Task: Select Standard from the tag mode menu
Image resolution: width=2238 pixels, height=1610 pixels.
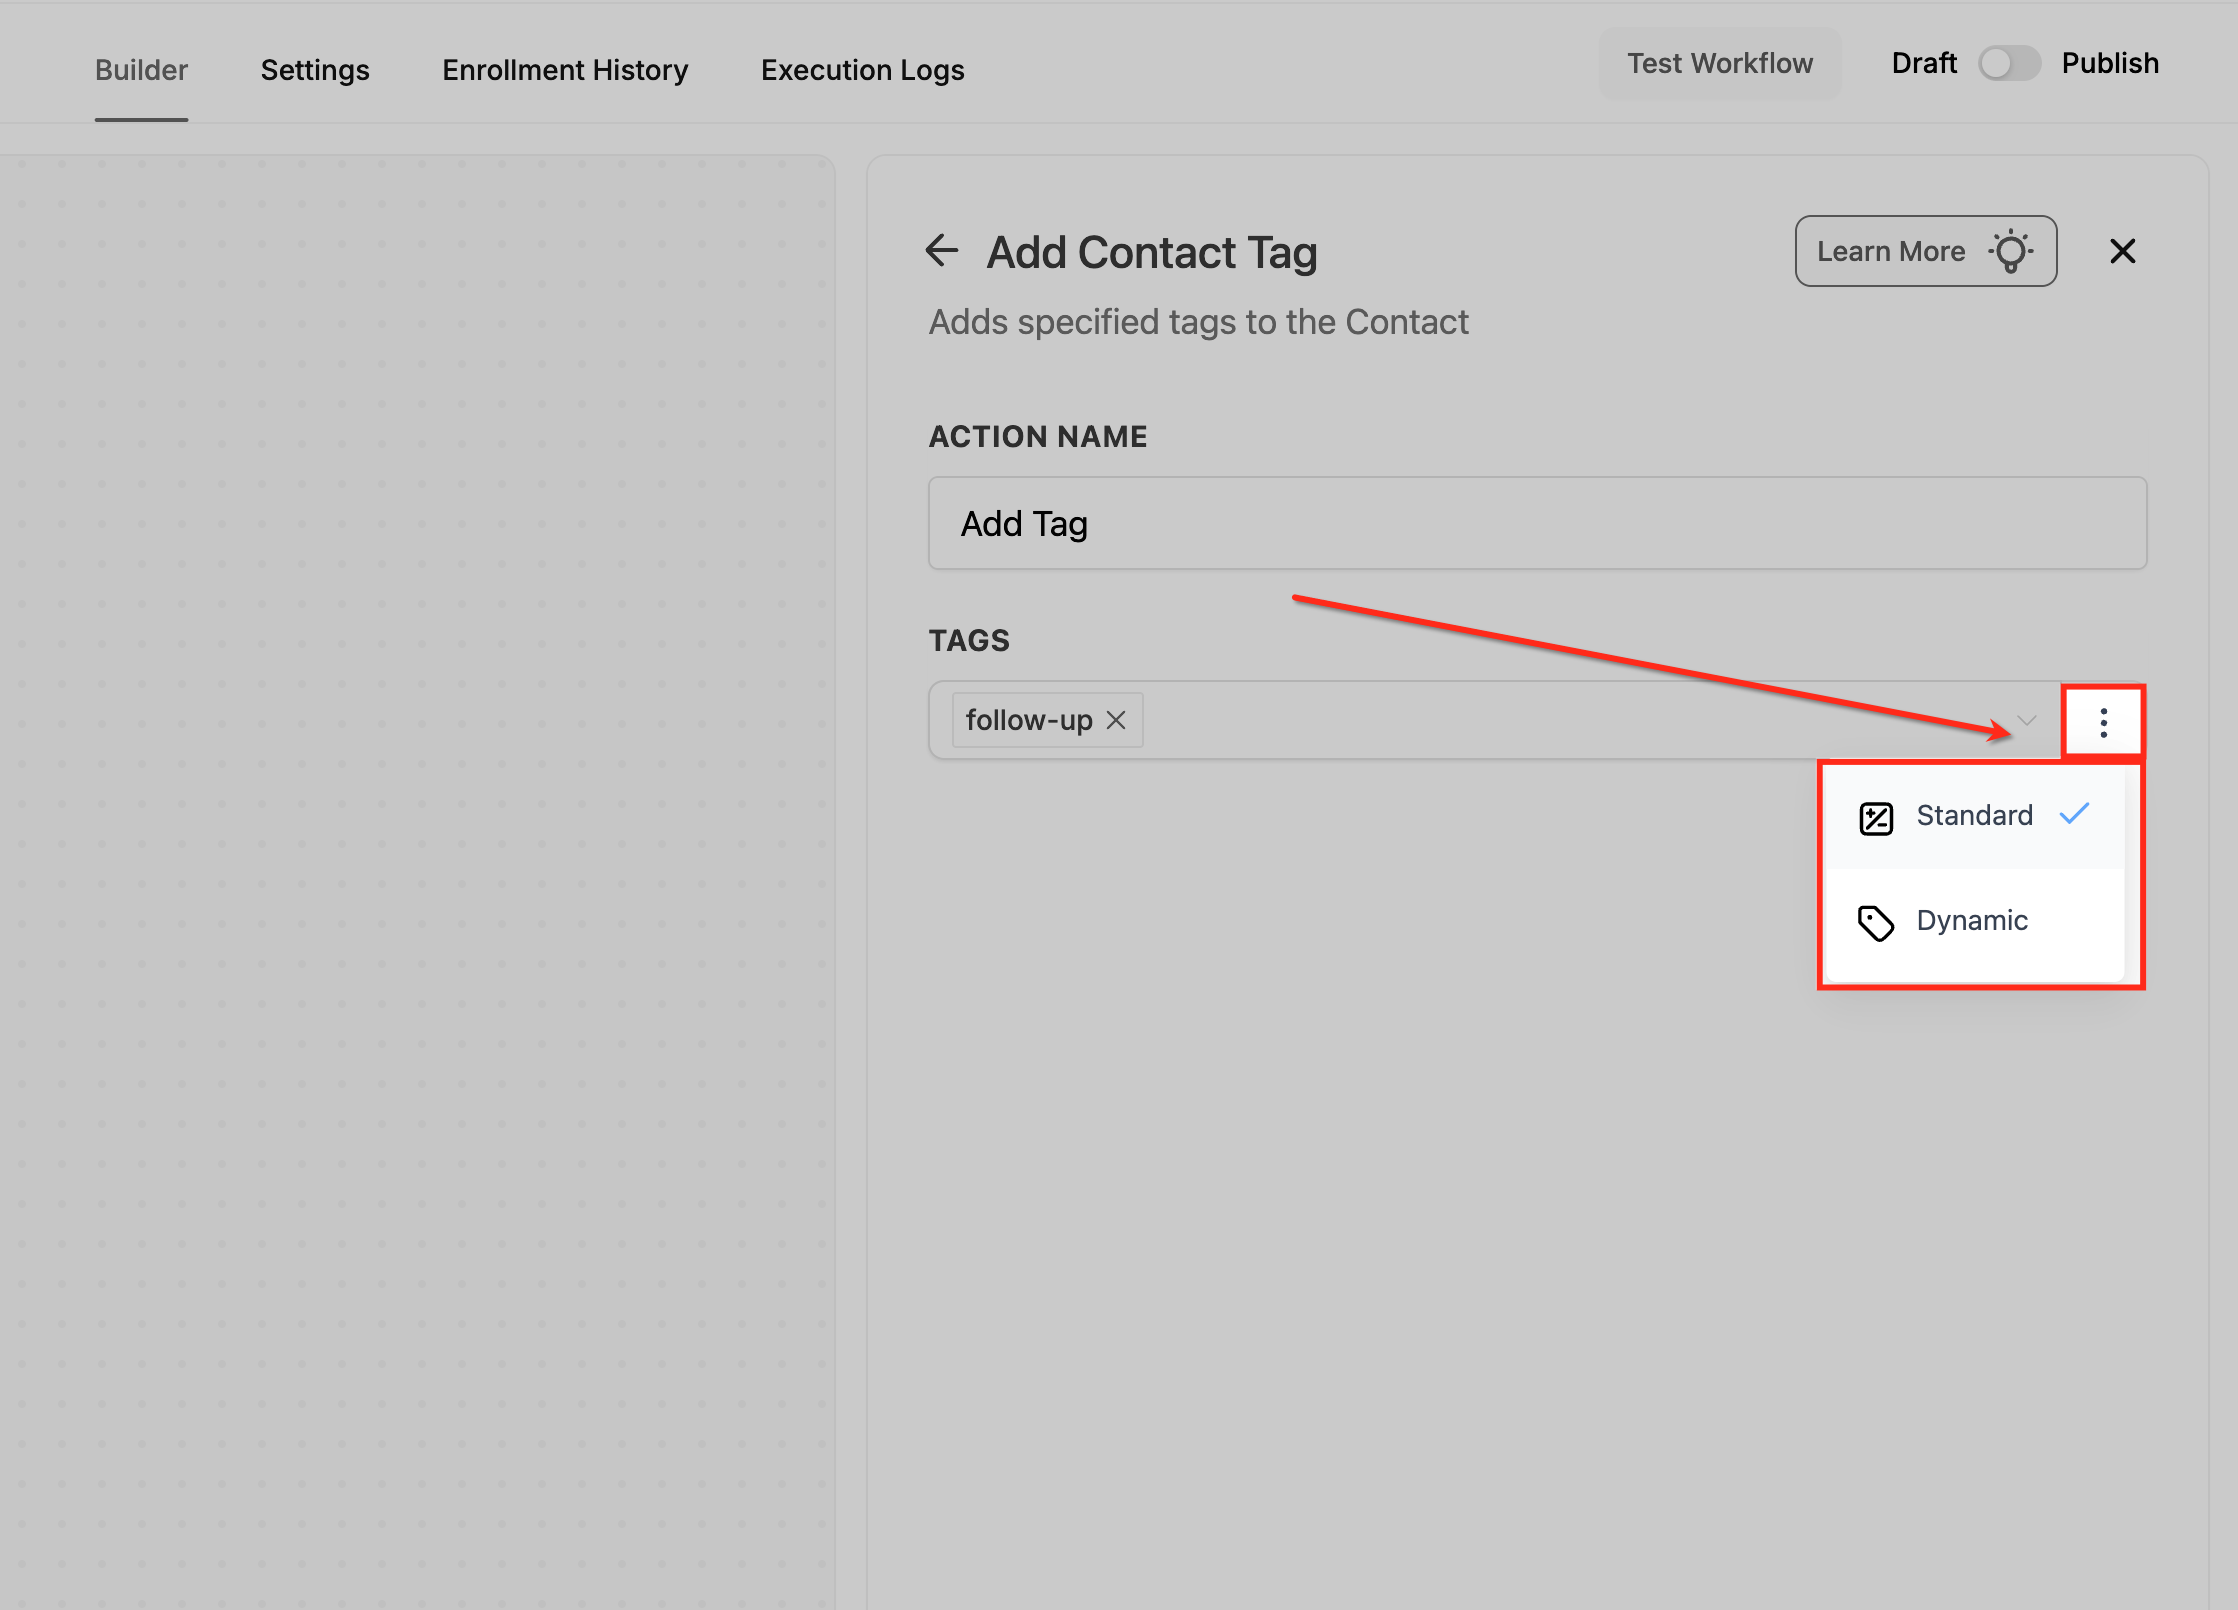Action: 1973,816
